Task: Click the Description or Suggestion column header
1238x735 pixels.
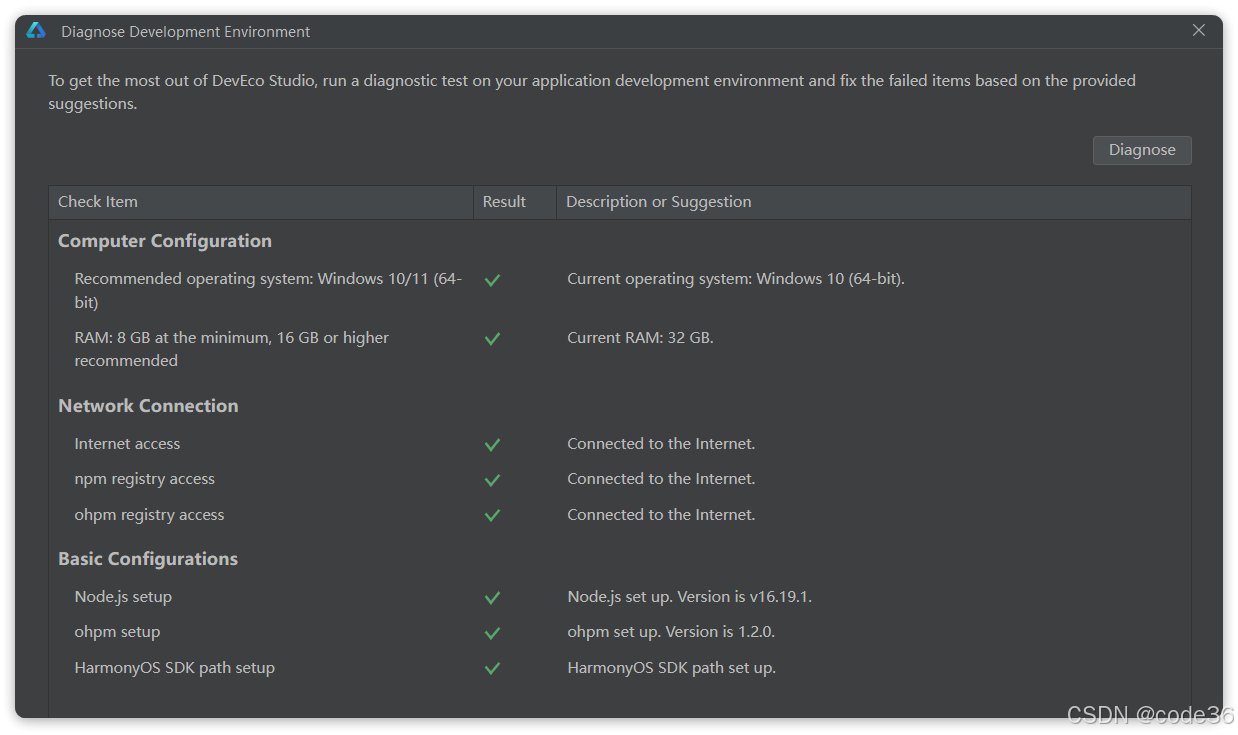Action: [x=658, y=202]
